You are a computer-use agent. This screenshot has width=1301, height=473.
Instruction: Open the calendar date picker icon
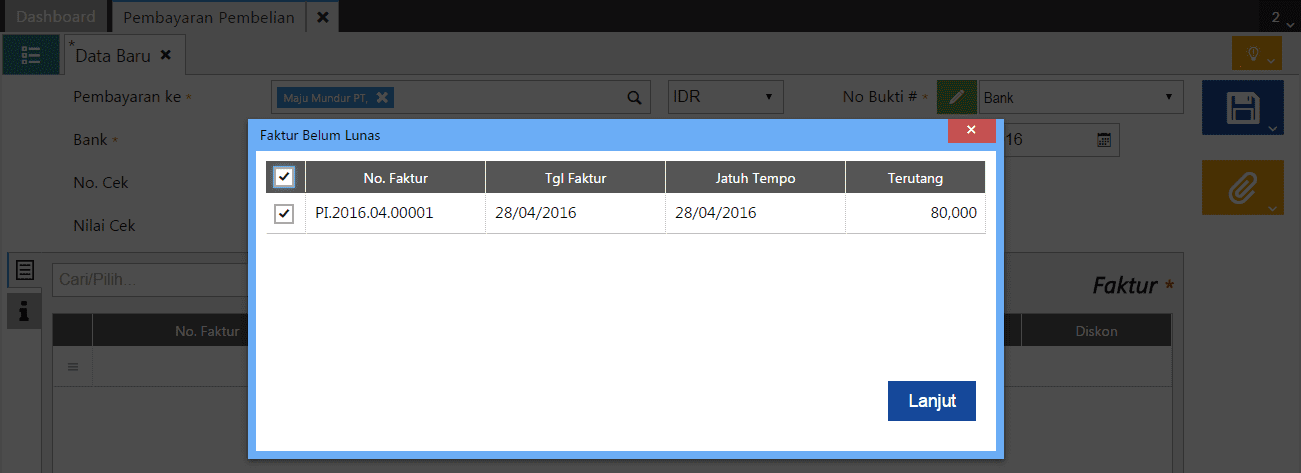(x=1104, y=140)
